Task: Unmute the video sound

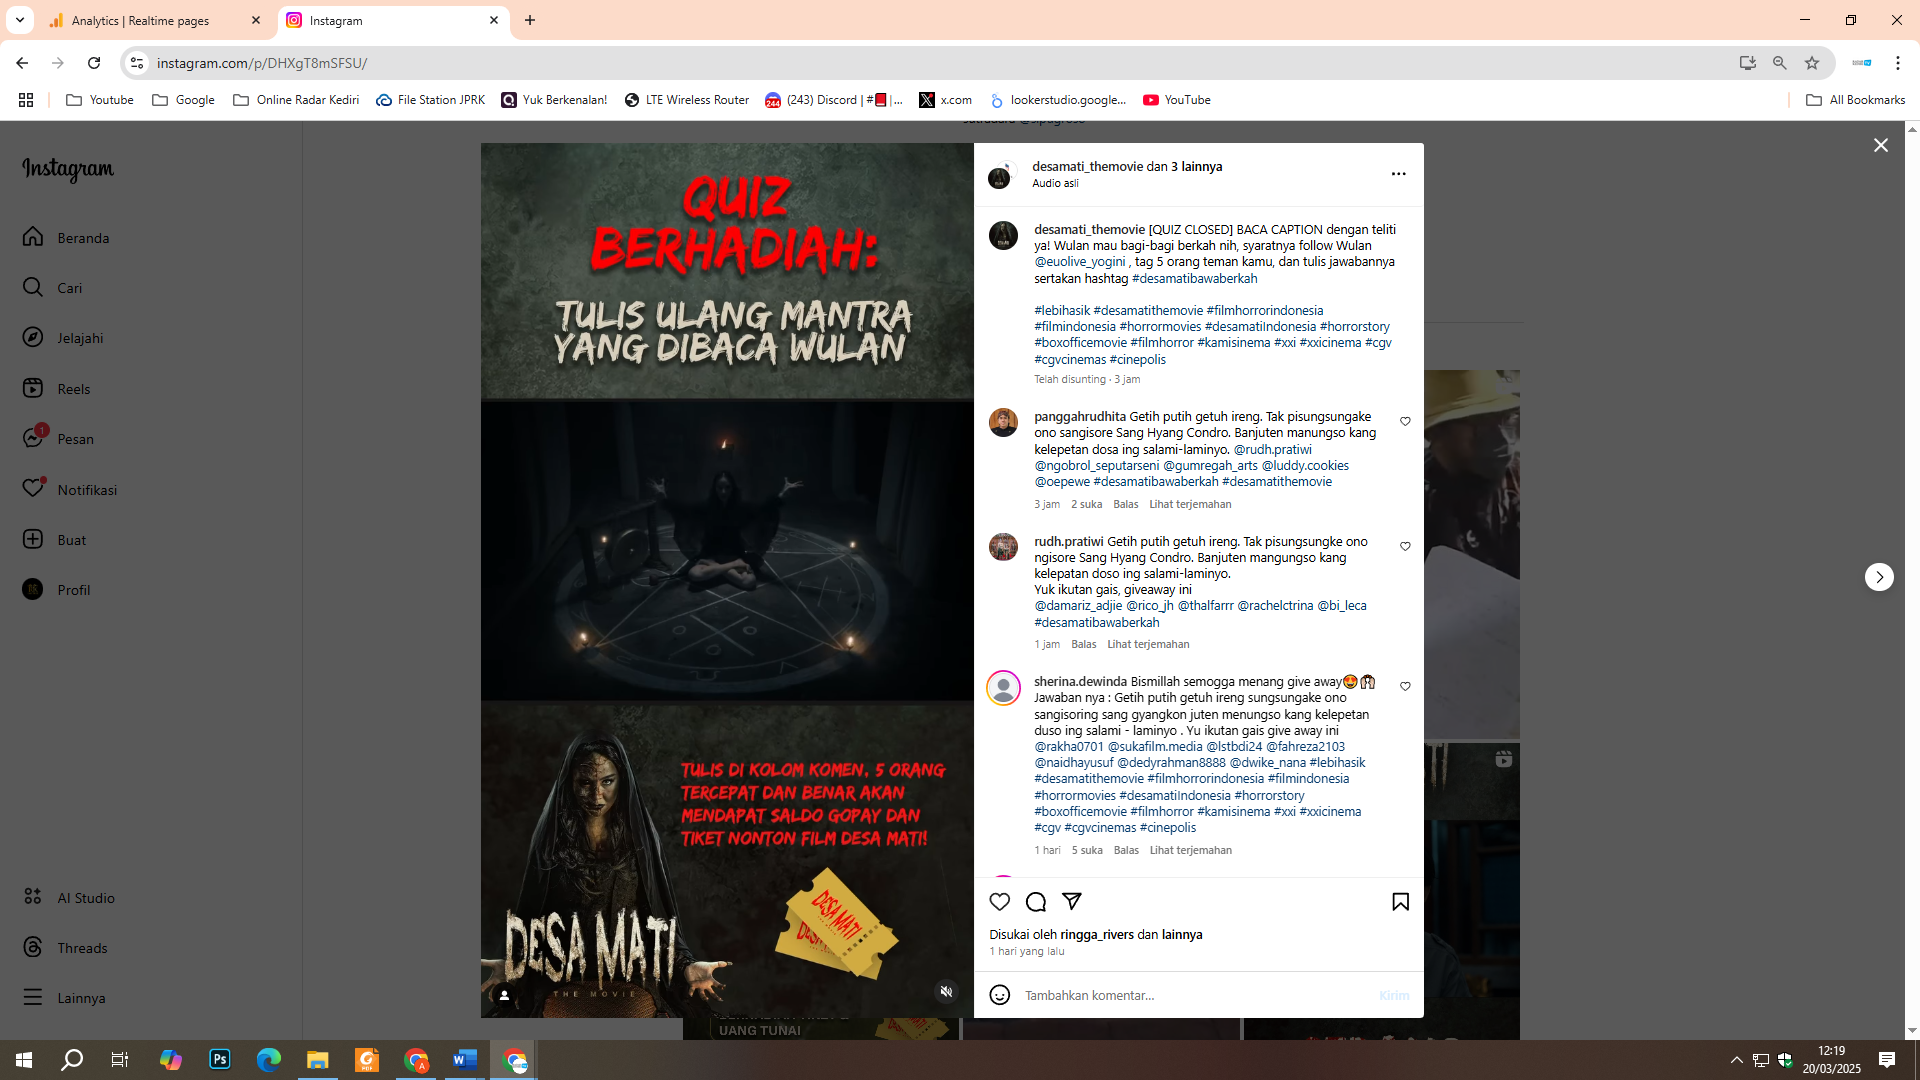Action: (x=946, y=991)
